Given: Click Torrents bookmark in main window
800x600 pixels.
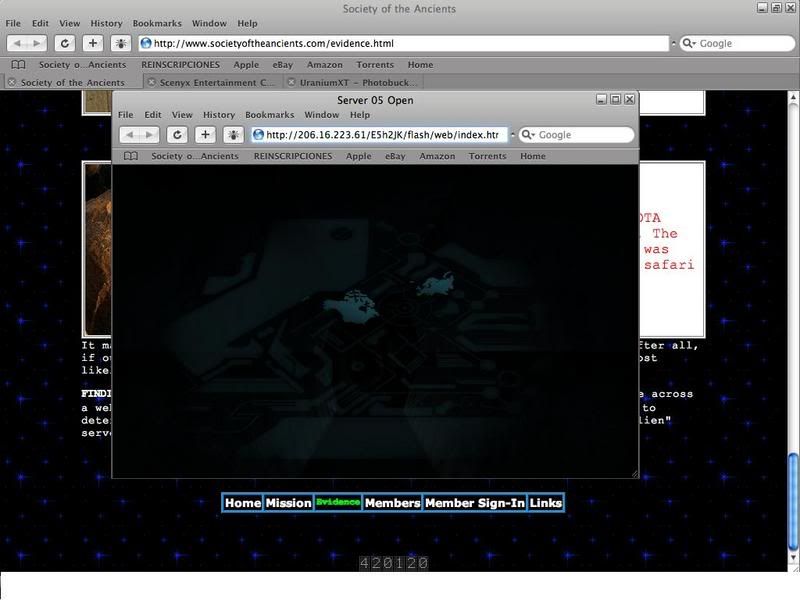Looking at the screenshot, I should [375, 65].
